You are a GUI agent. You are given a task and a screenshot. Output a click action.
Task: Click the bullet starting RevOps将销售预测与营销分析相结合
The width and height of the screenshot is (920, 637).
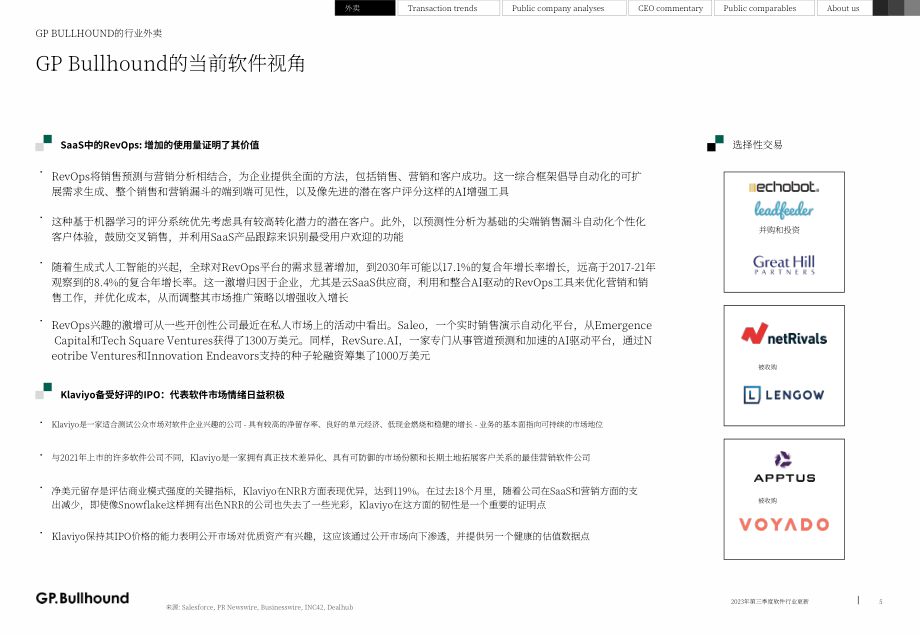click(346, 184)
